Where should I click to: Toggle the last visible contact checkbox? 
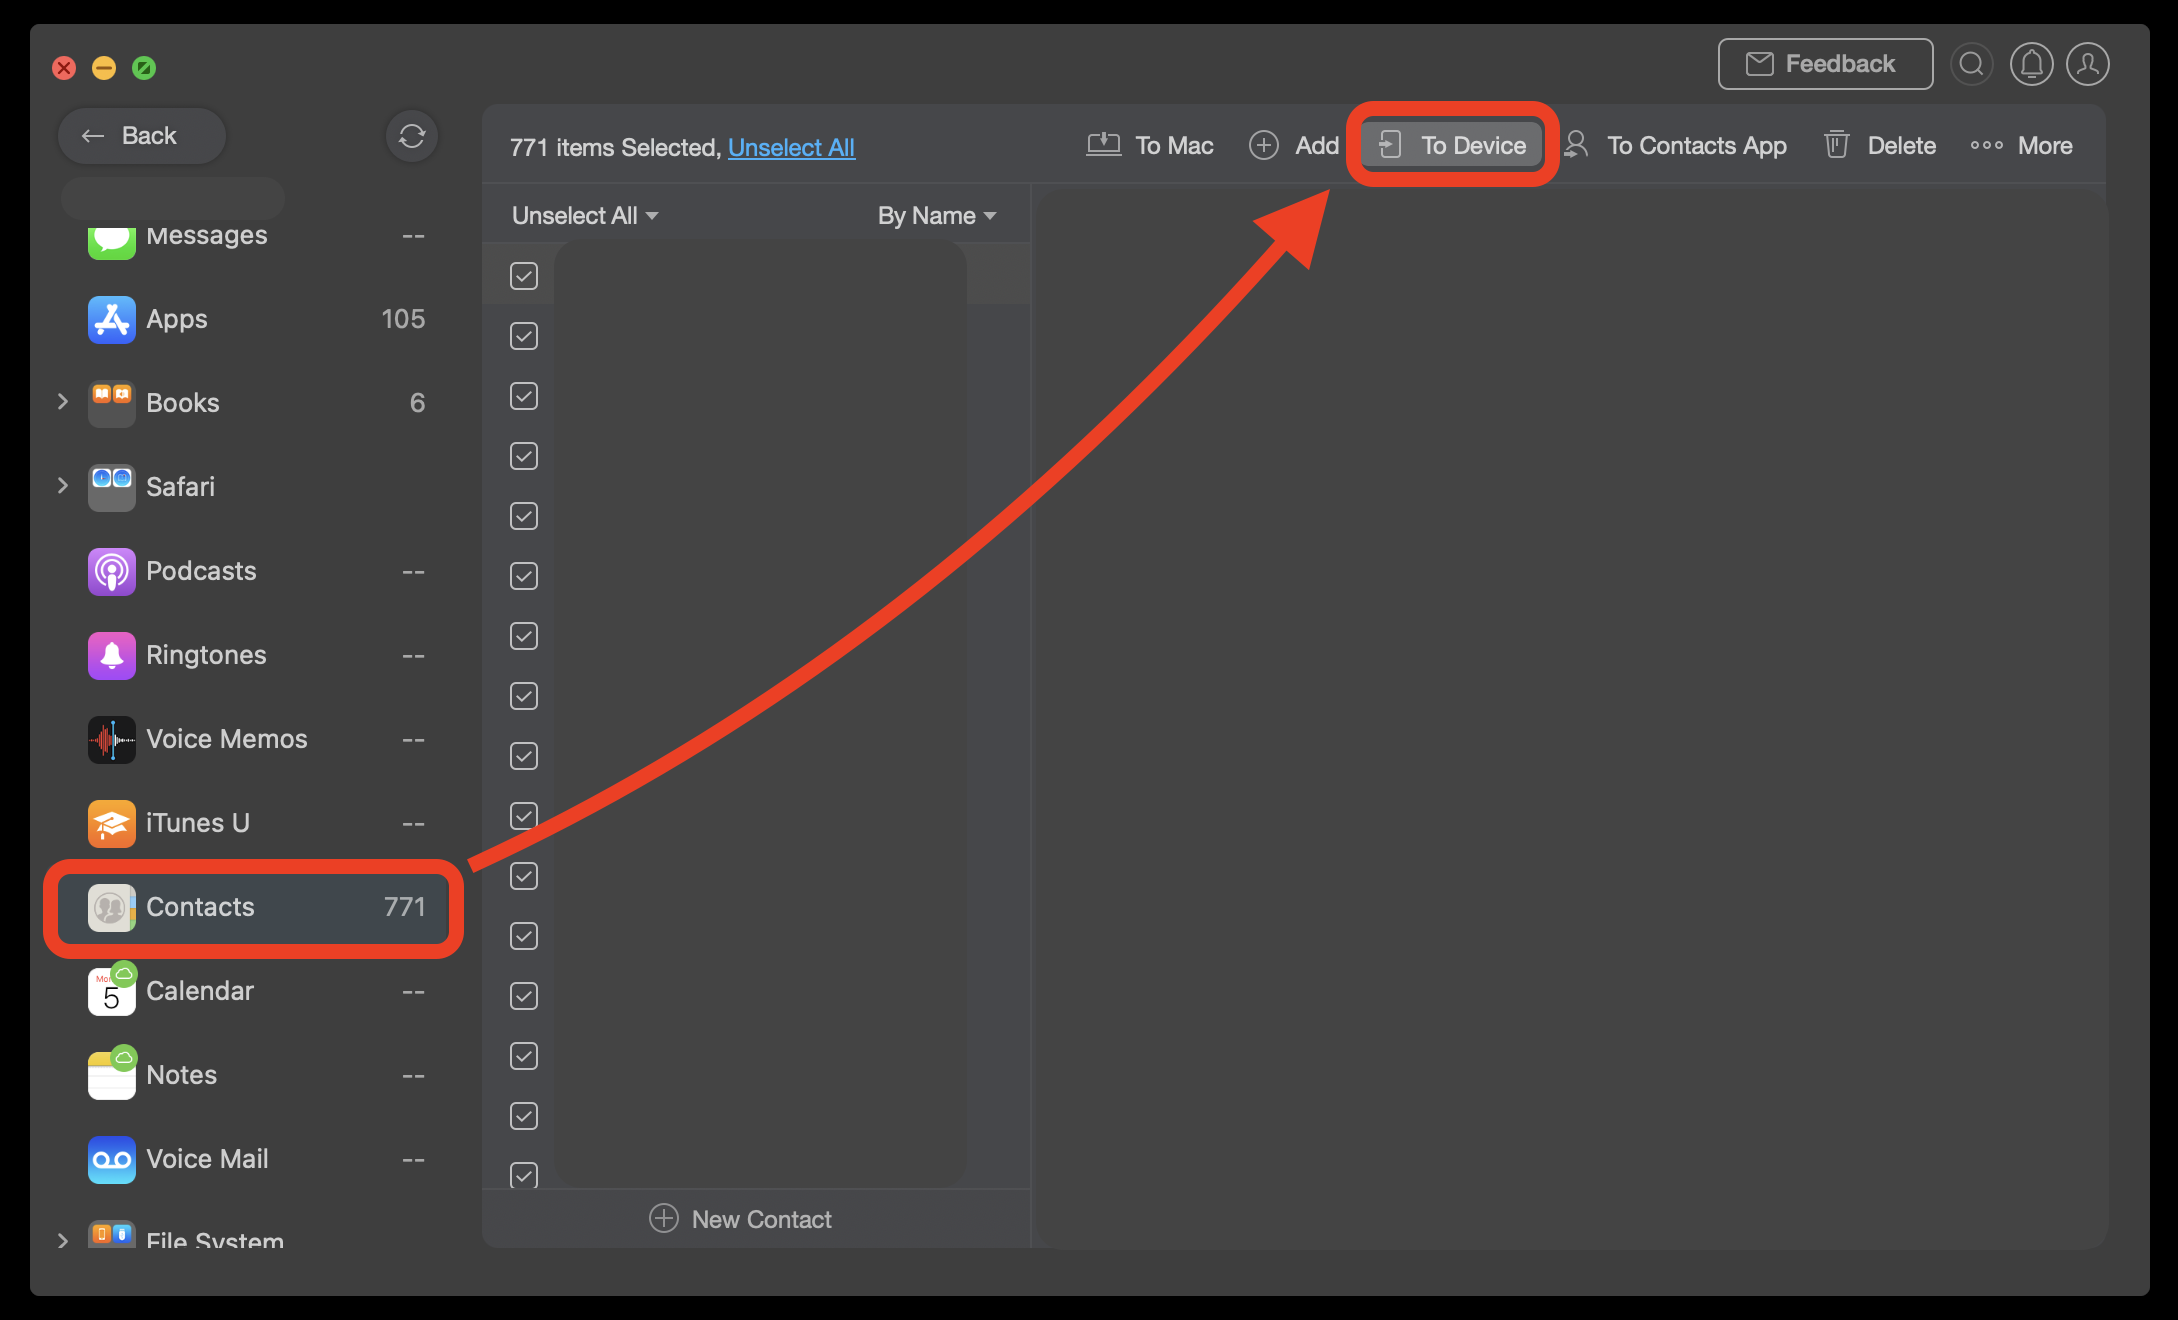coord(523,1174)
